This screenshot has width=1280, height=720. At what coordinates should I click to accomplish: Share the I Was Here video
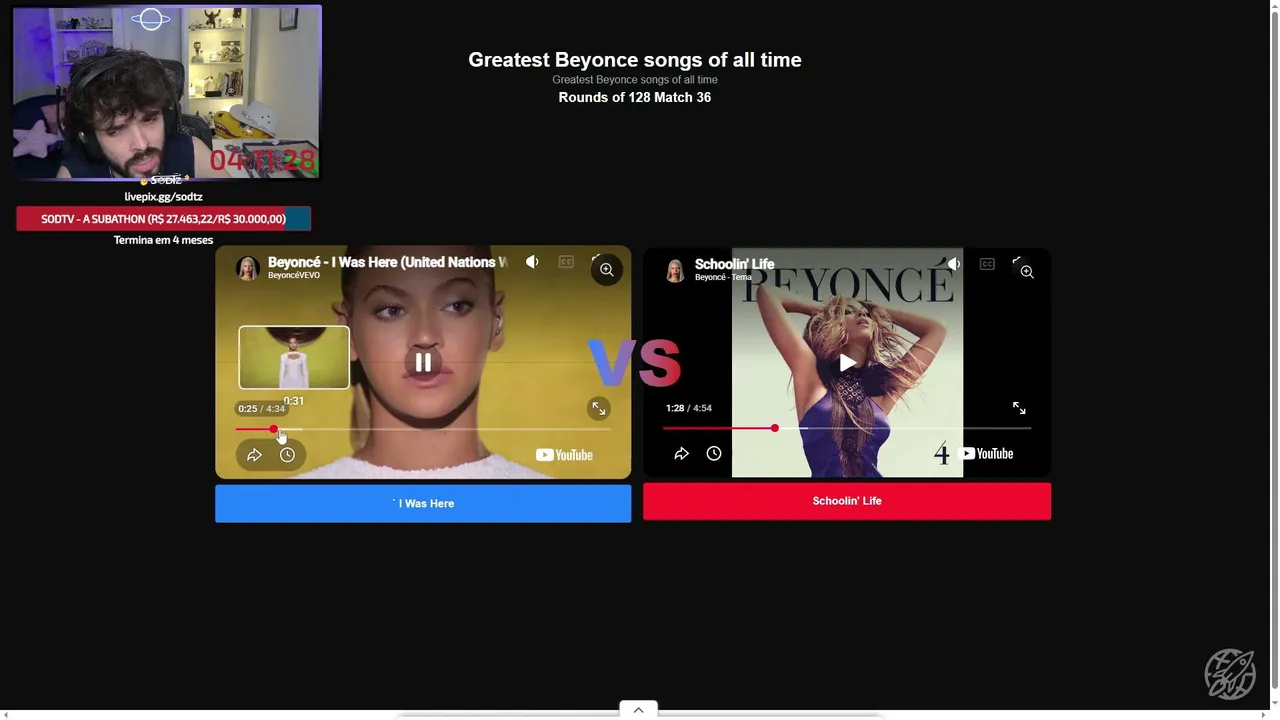point(254,455)
